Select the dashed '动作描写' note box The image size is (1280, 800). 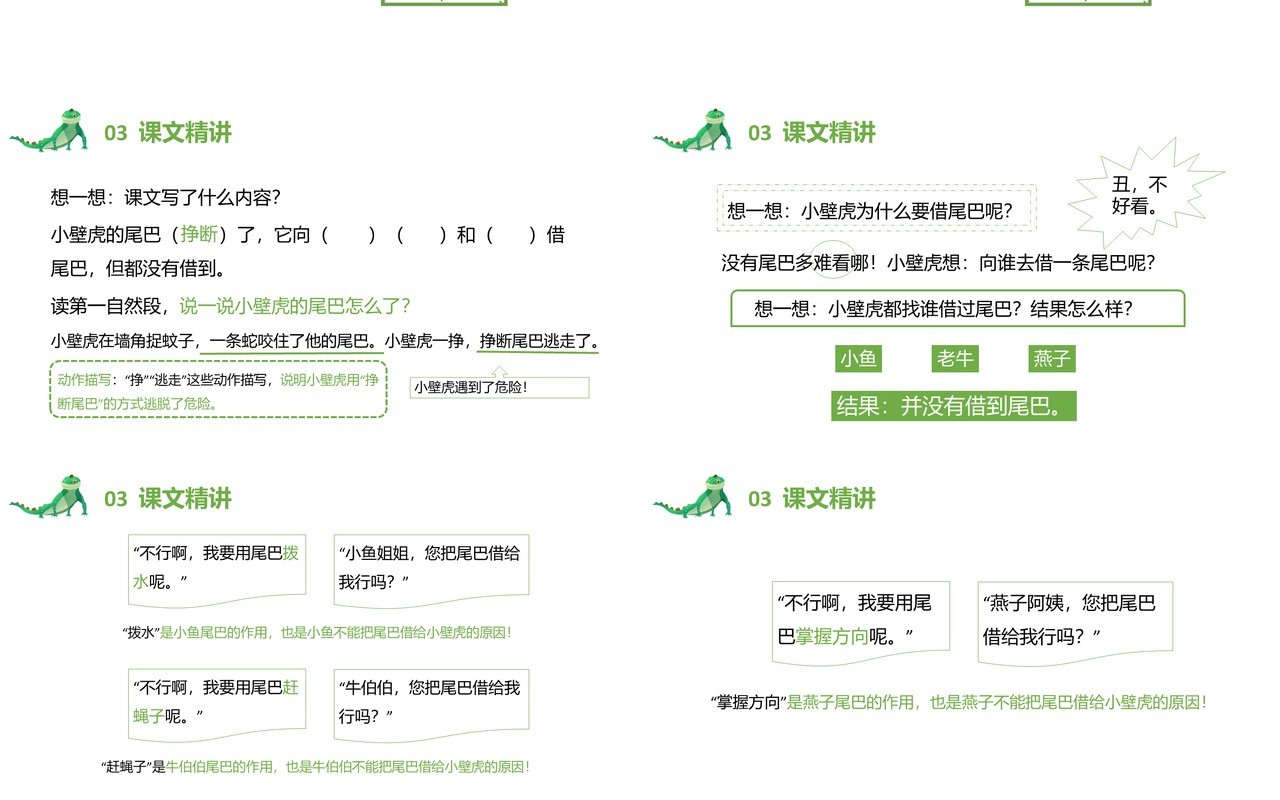pos(218,389)
